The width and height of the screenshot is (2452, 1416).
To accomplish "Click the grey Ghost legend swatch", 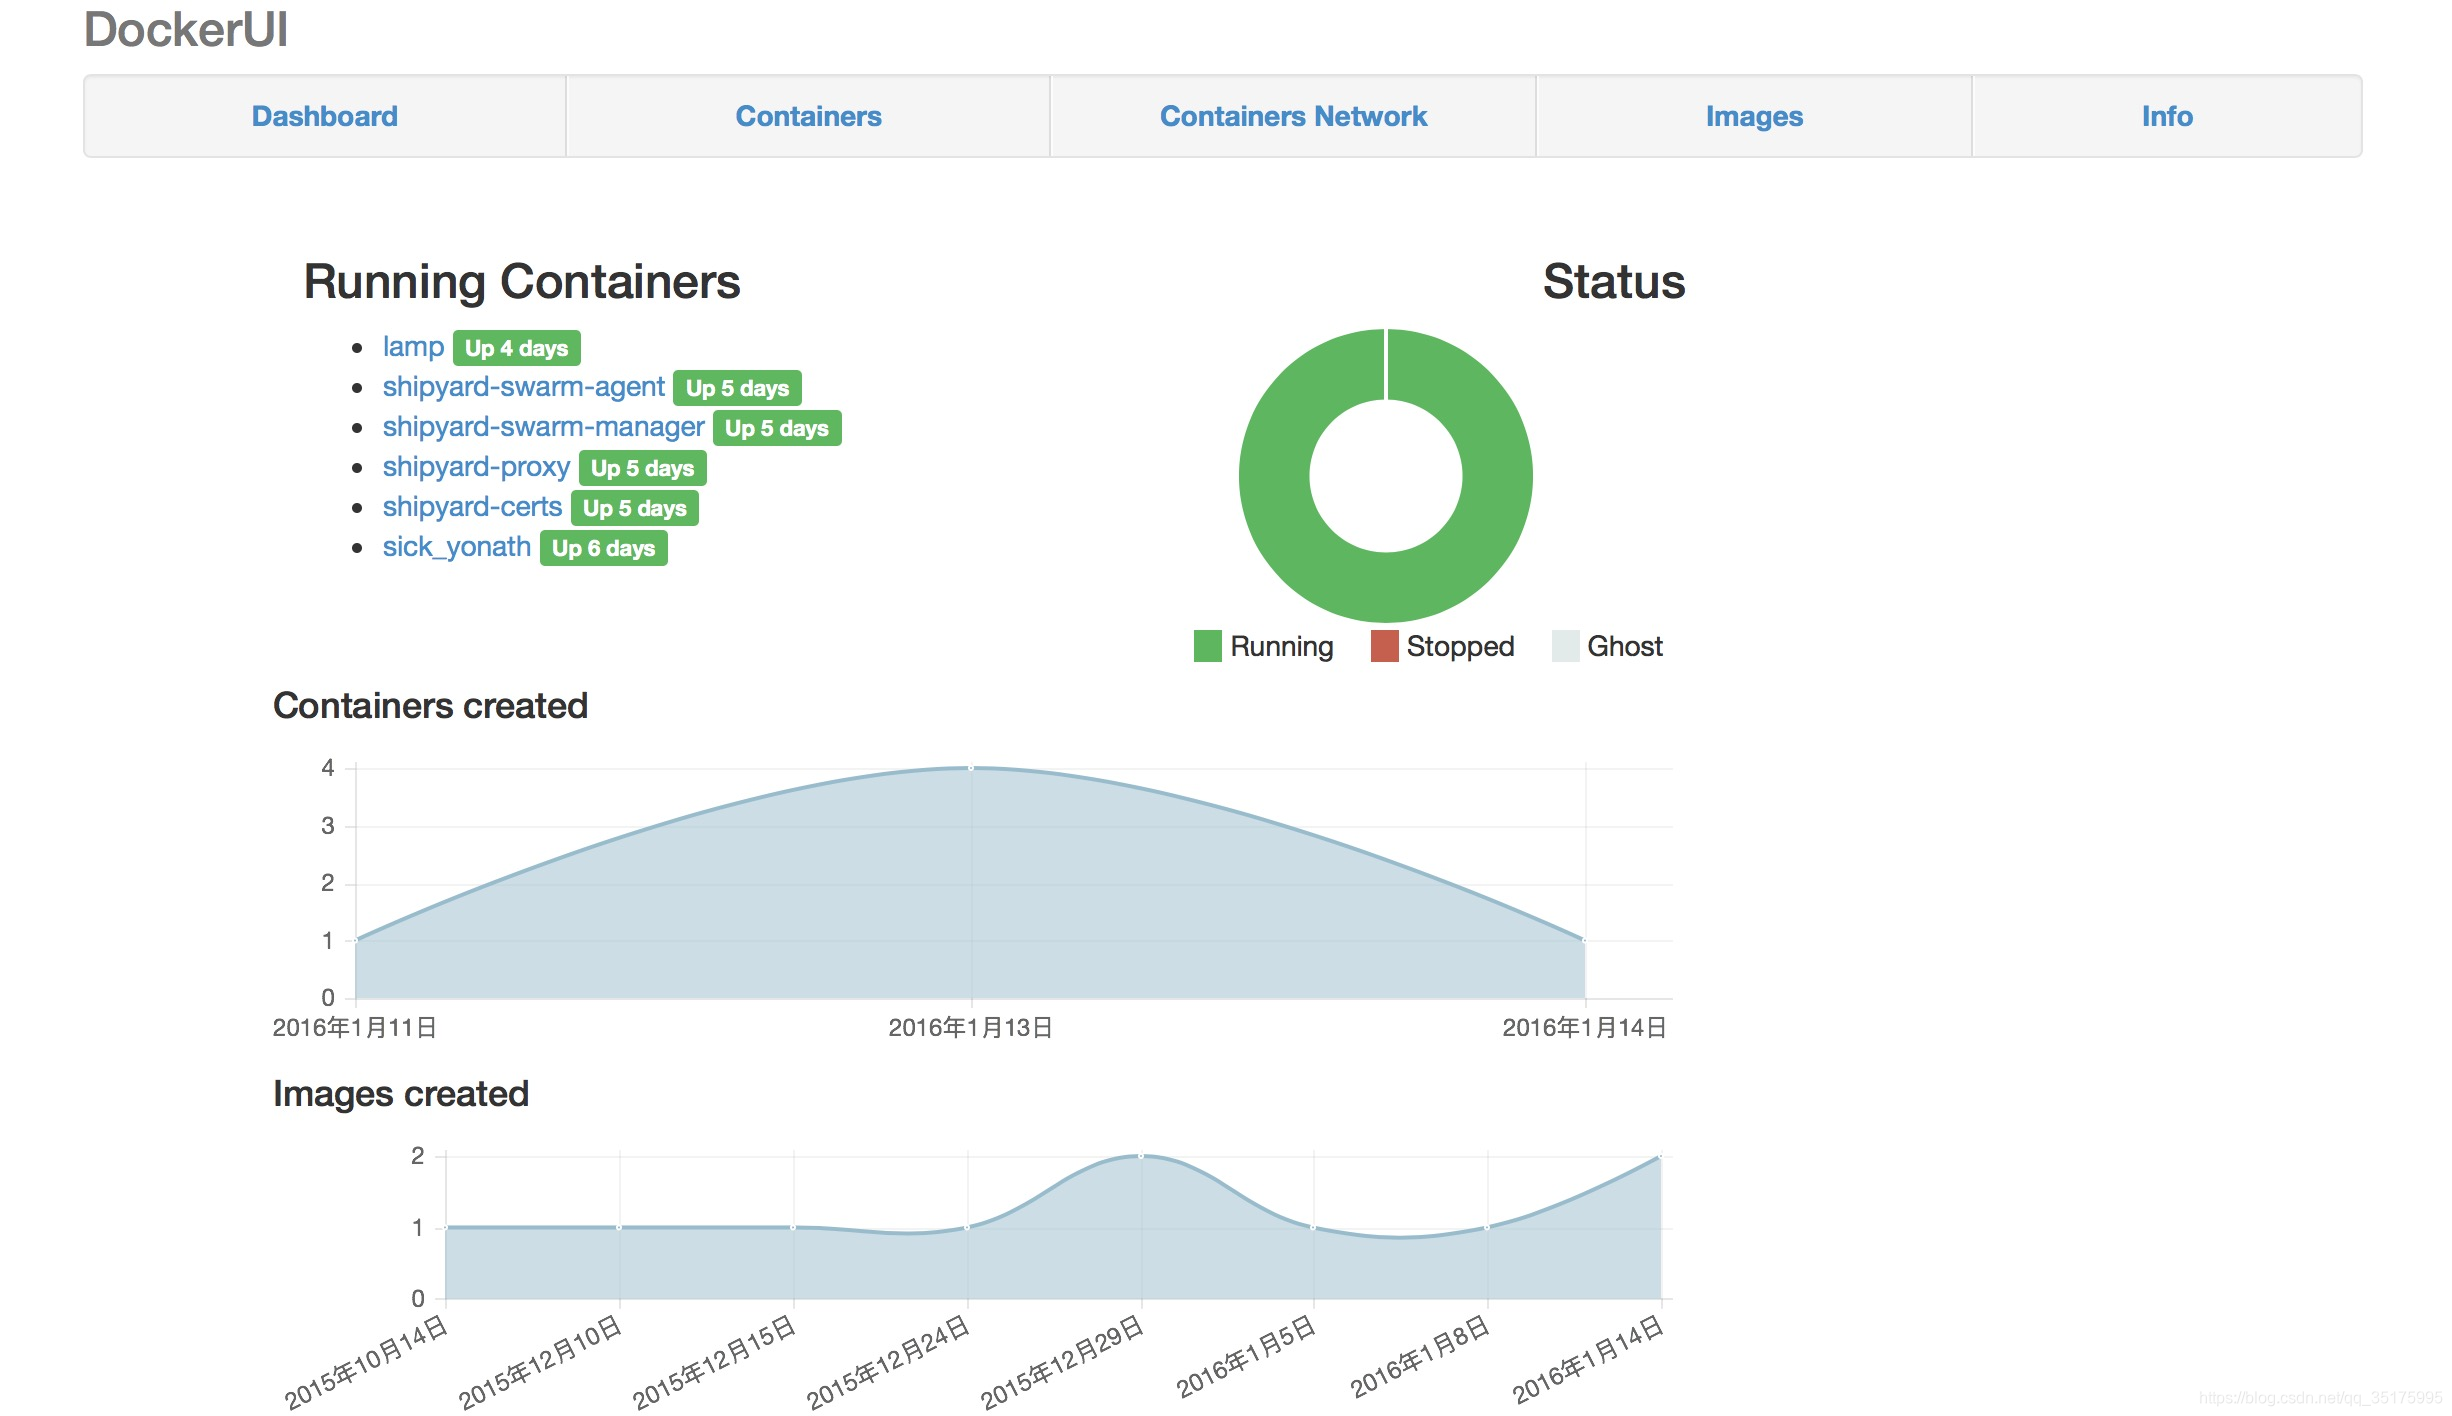I will click(1565, 646).
